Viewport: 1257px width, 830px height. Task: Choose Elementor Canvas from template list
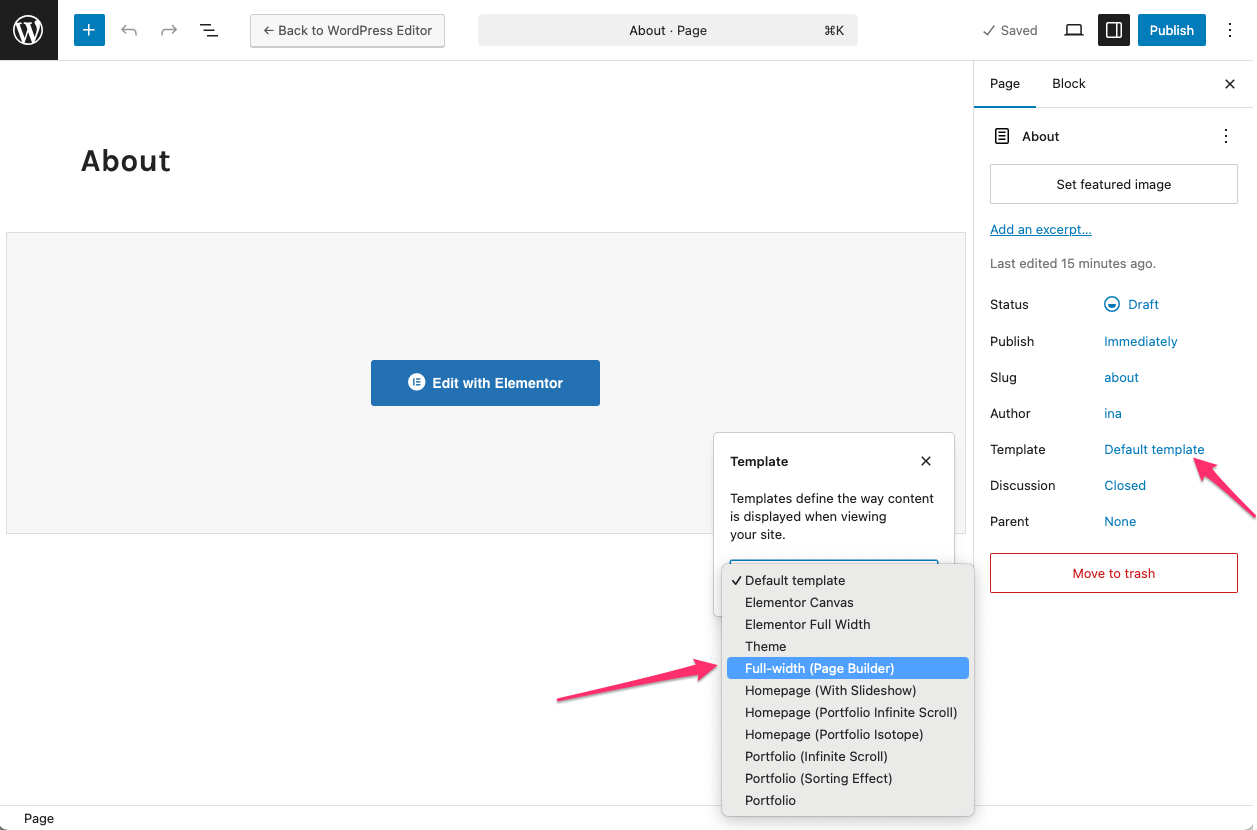(799, 602)
